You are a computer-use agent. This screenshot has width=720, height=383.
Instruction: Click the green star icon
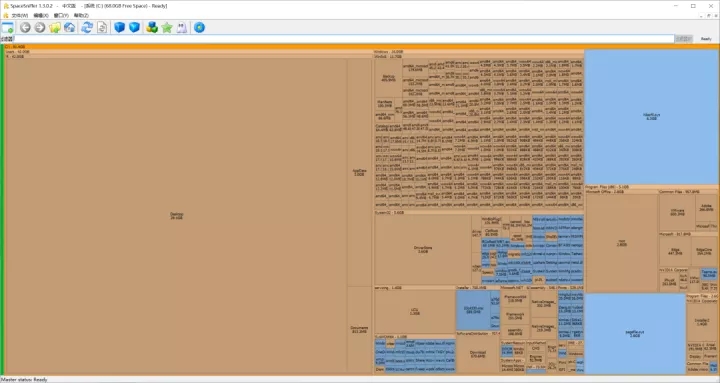tap(167, 28)
